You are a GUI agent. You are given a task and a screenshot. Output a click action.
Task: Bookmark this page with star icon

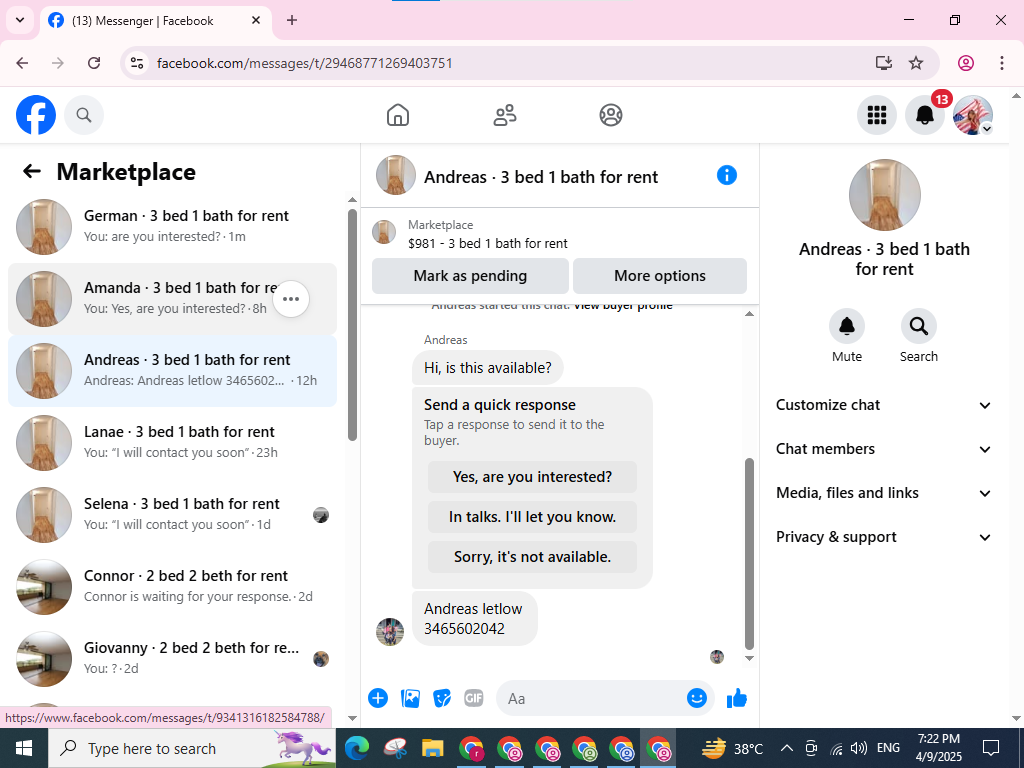[x=916, y=63]
